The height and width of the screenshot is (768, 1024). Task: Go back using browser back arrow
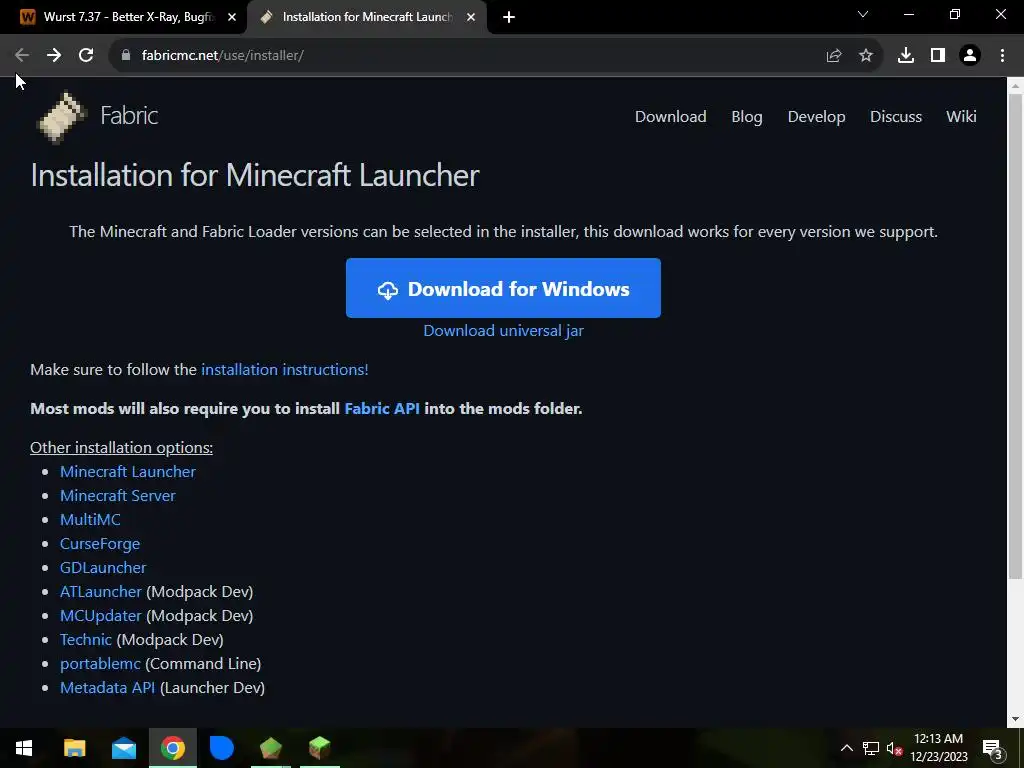[x=22, y=56]
